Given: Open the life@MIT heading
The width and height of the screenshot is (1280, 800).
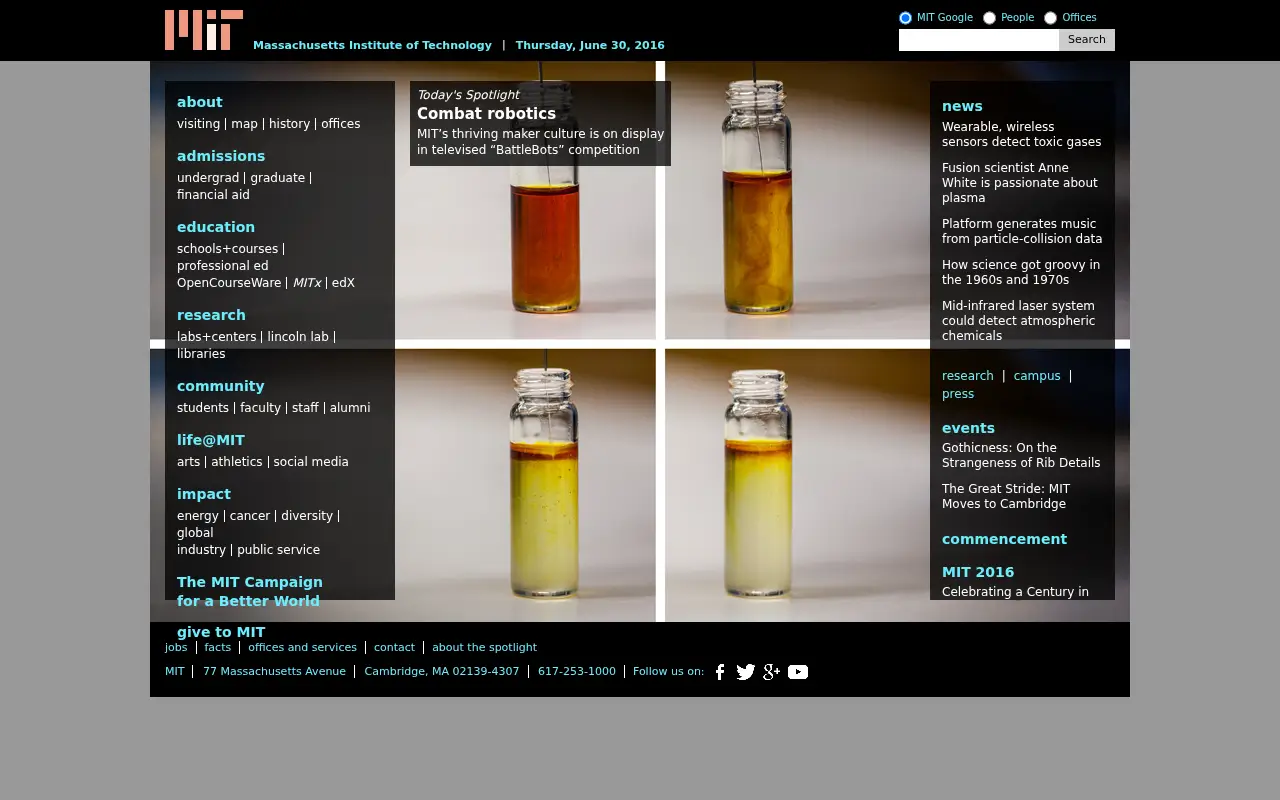Looking at the screenshot, I should (x=211, y=440).
